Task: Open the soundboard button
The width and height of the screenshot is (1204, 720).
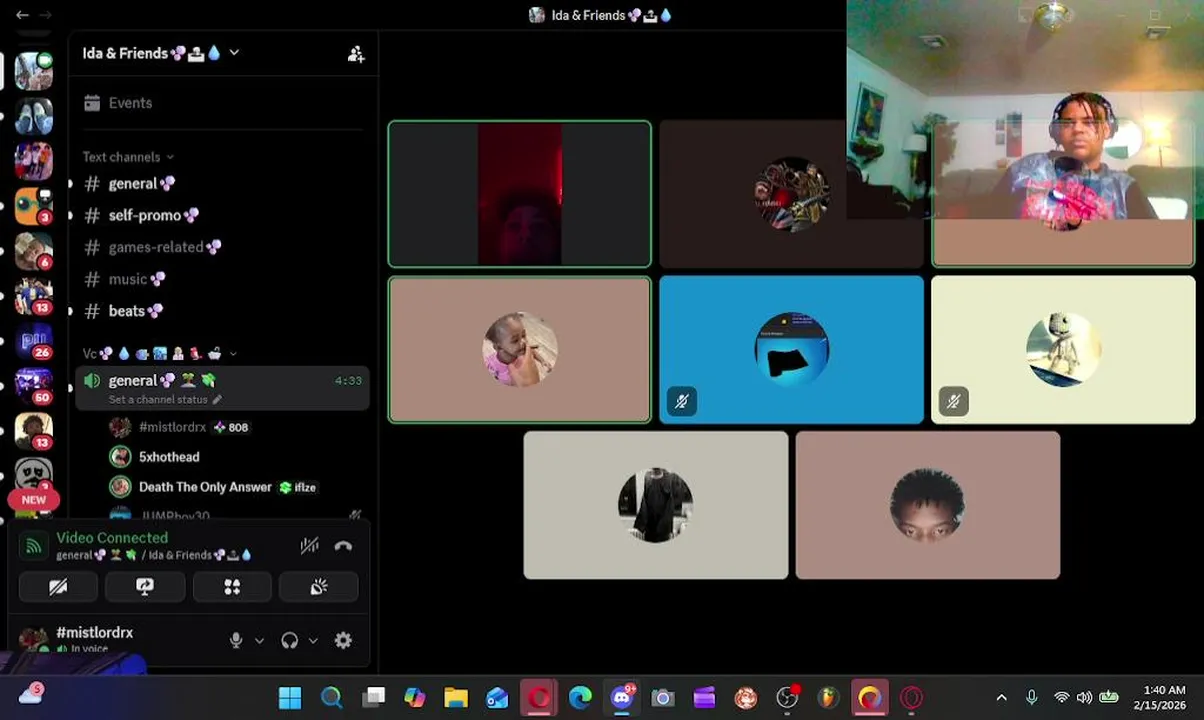Action: pyautogui.click(x=319, y=587)
